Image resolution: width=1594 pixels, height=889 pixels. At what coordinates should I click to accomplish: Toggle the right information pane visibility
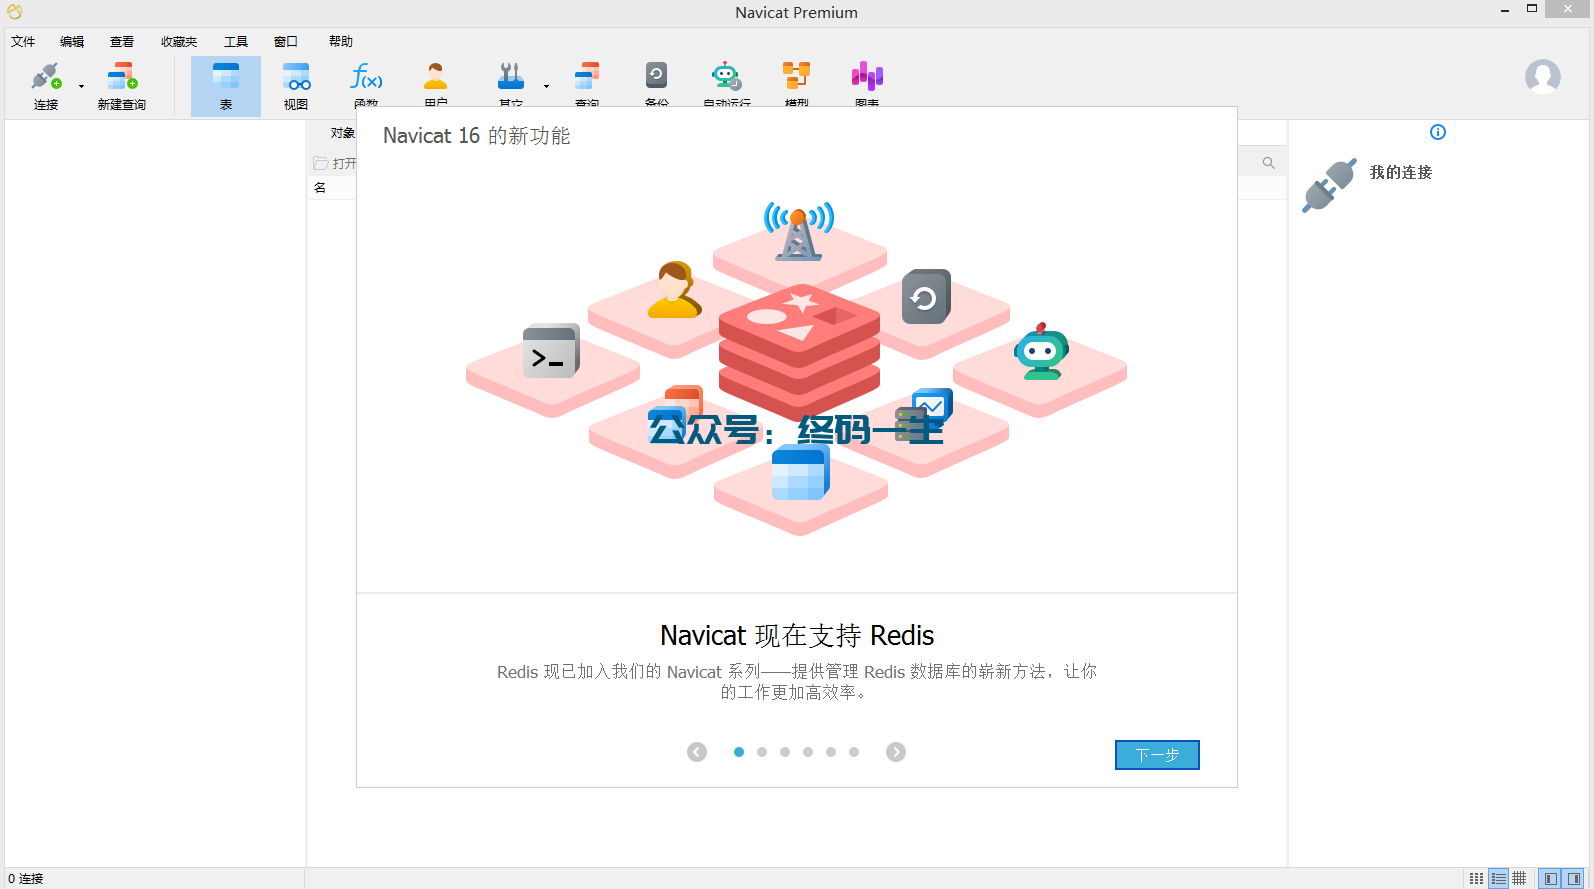coord(1574,878)
